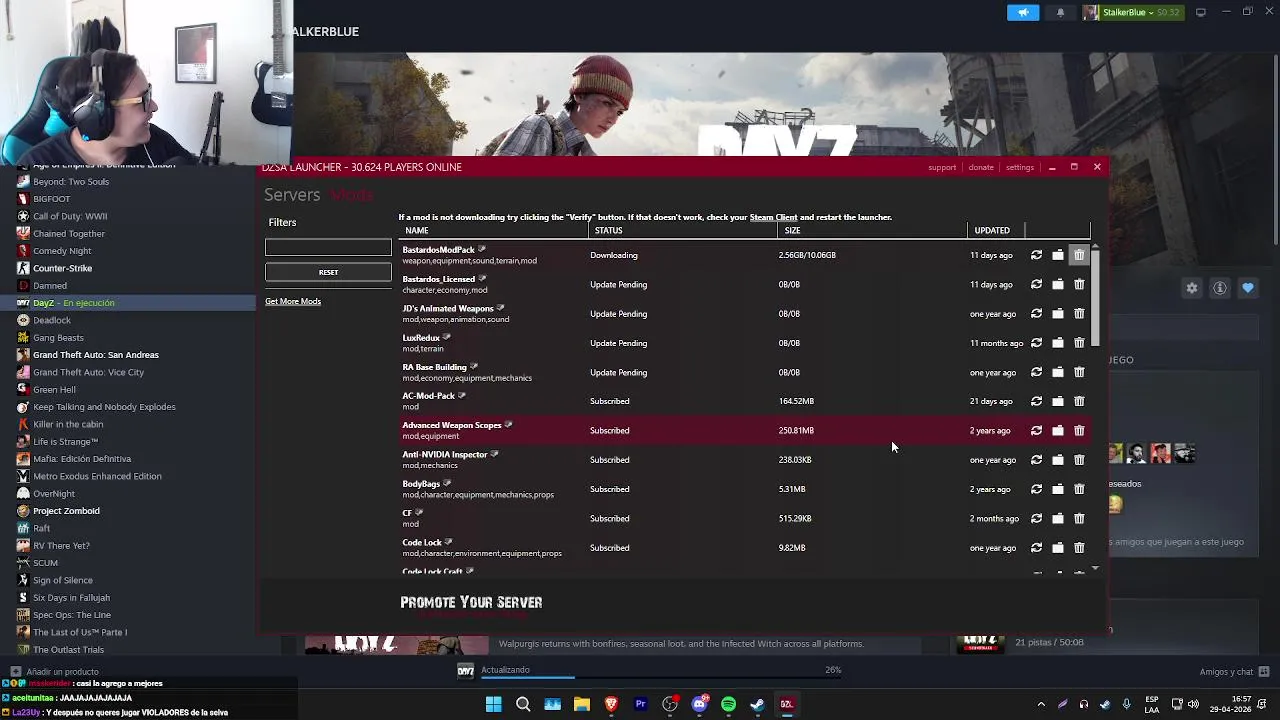Open Steam announcements megaphone button
This screenshot has width=1280, height=720.
point(1023,12)
